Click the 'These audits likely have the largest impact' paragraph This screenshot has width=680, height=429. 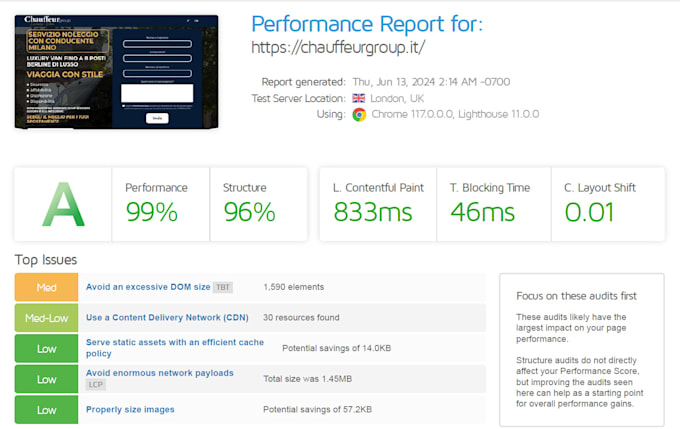point(571,328)
